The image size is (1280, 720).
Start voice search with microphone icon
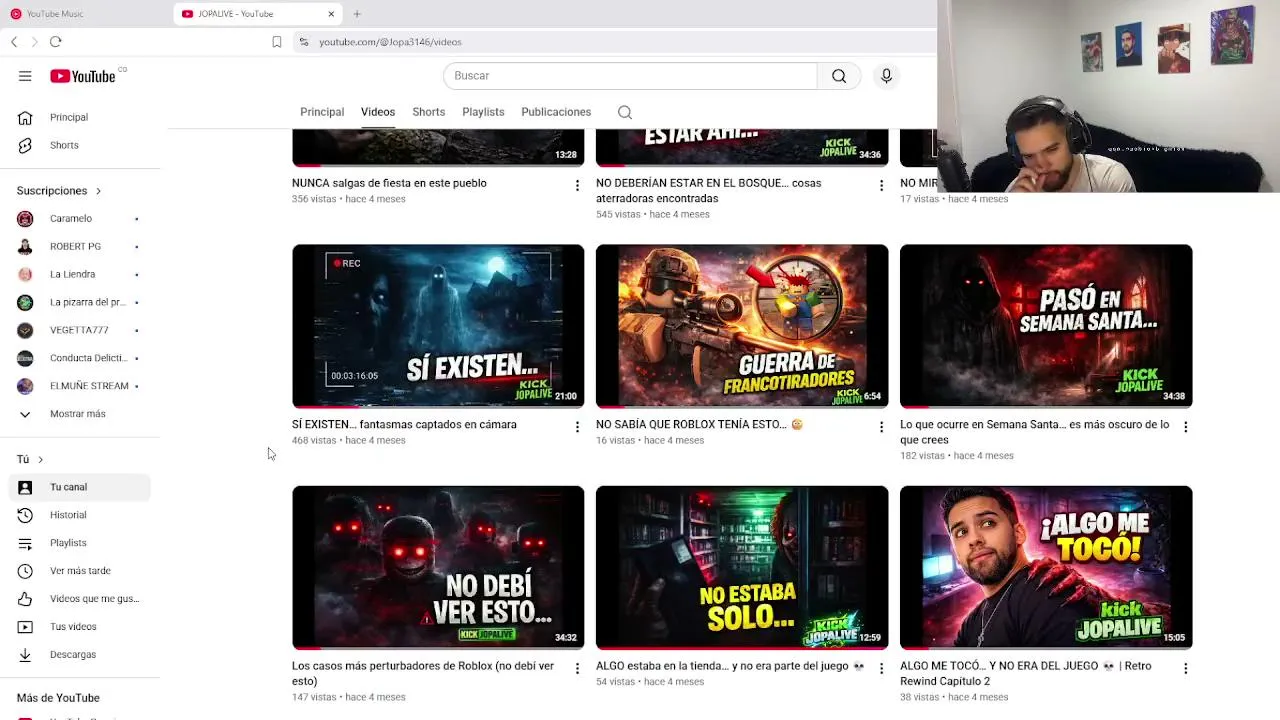coord(886,76)
